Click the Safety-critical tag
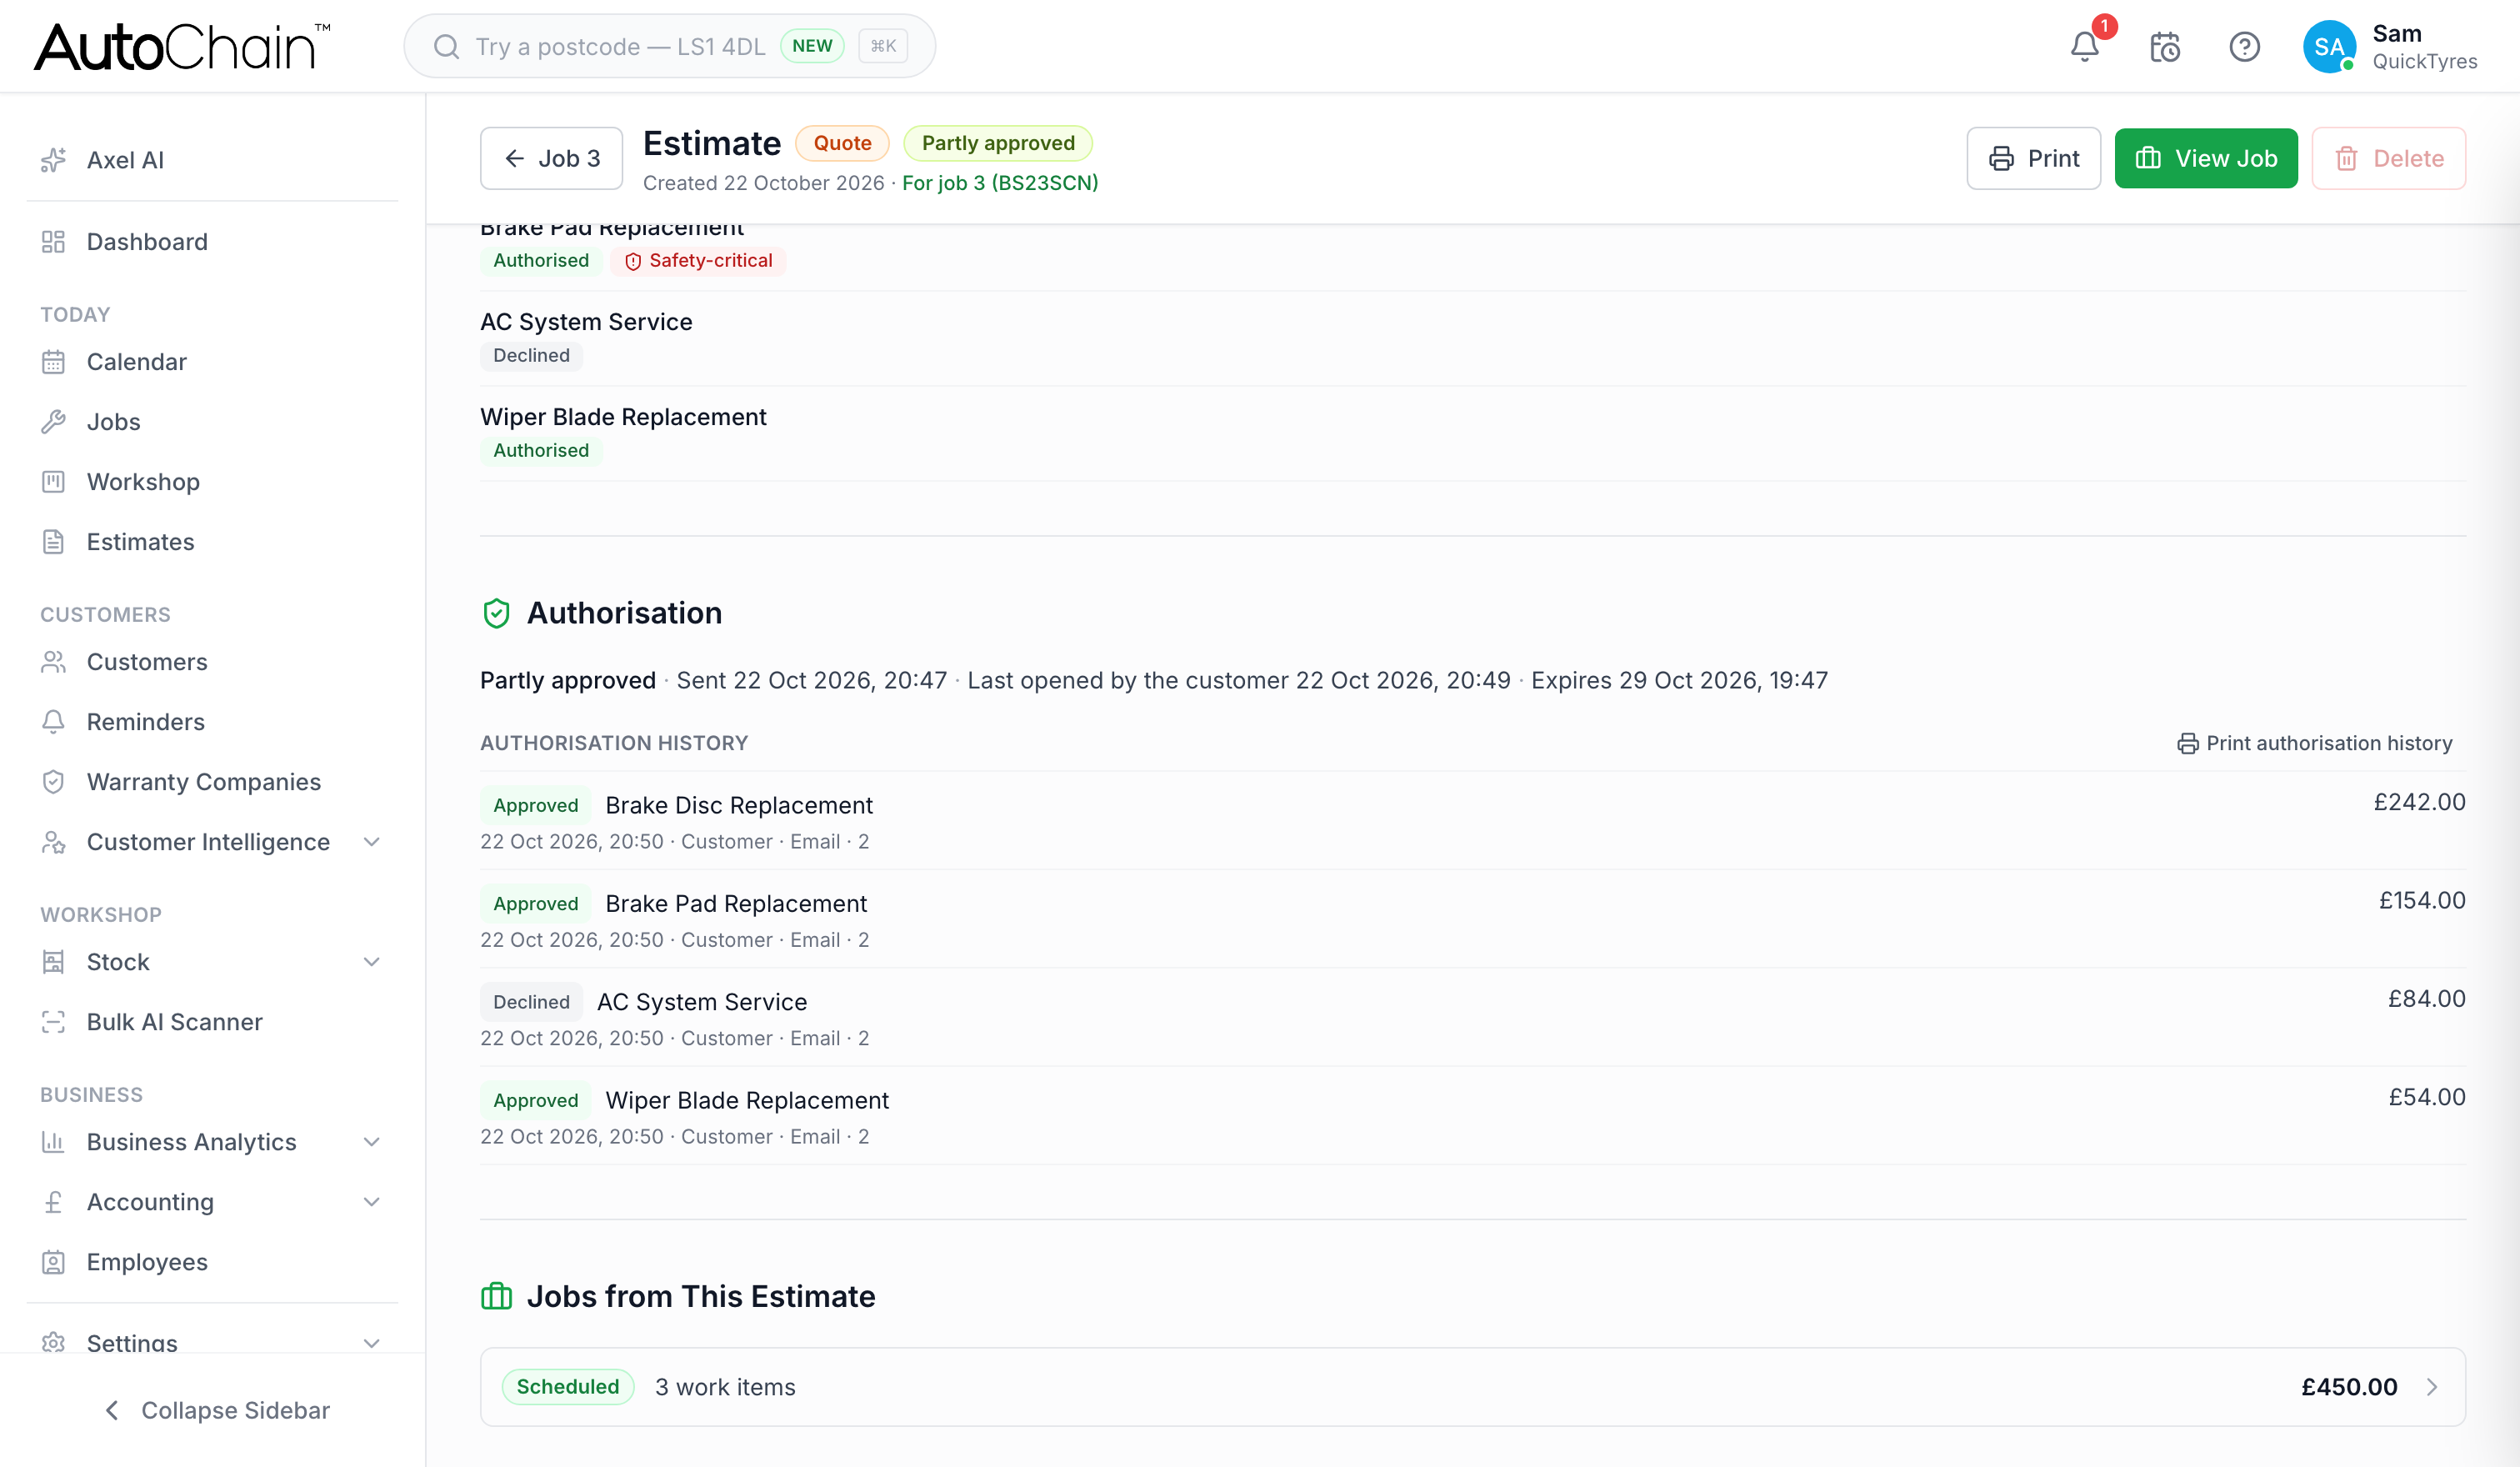 (698, 261)
